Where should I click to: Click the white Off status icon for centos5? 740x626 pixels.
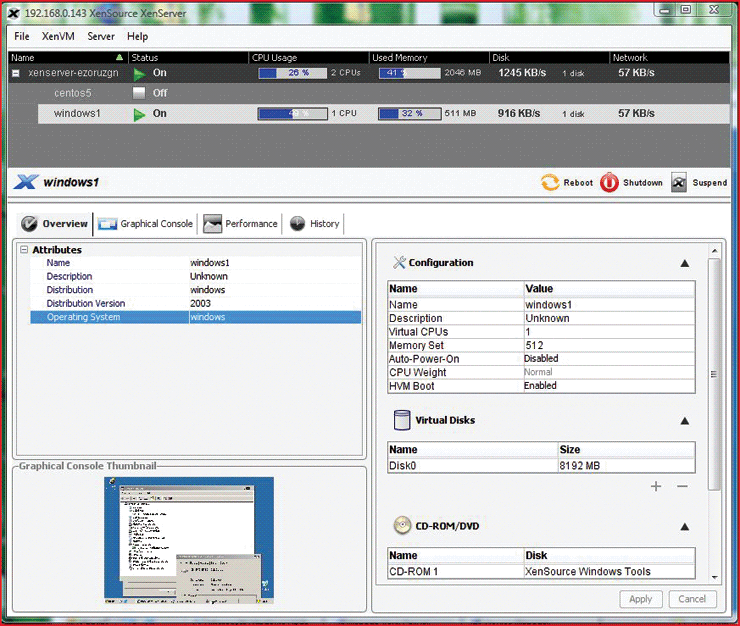[139, 93]
